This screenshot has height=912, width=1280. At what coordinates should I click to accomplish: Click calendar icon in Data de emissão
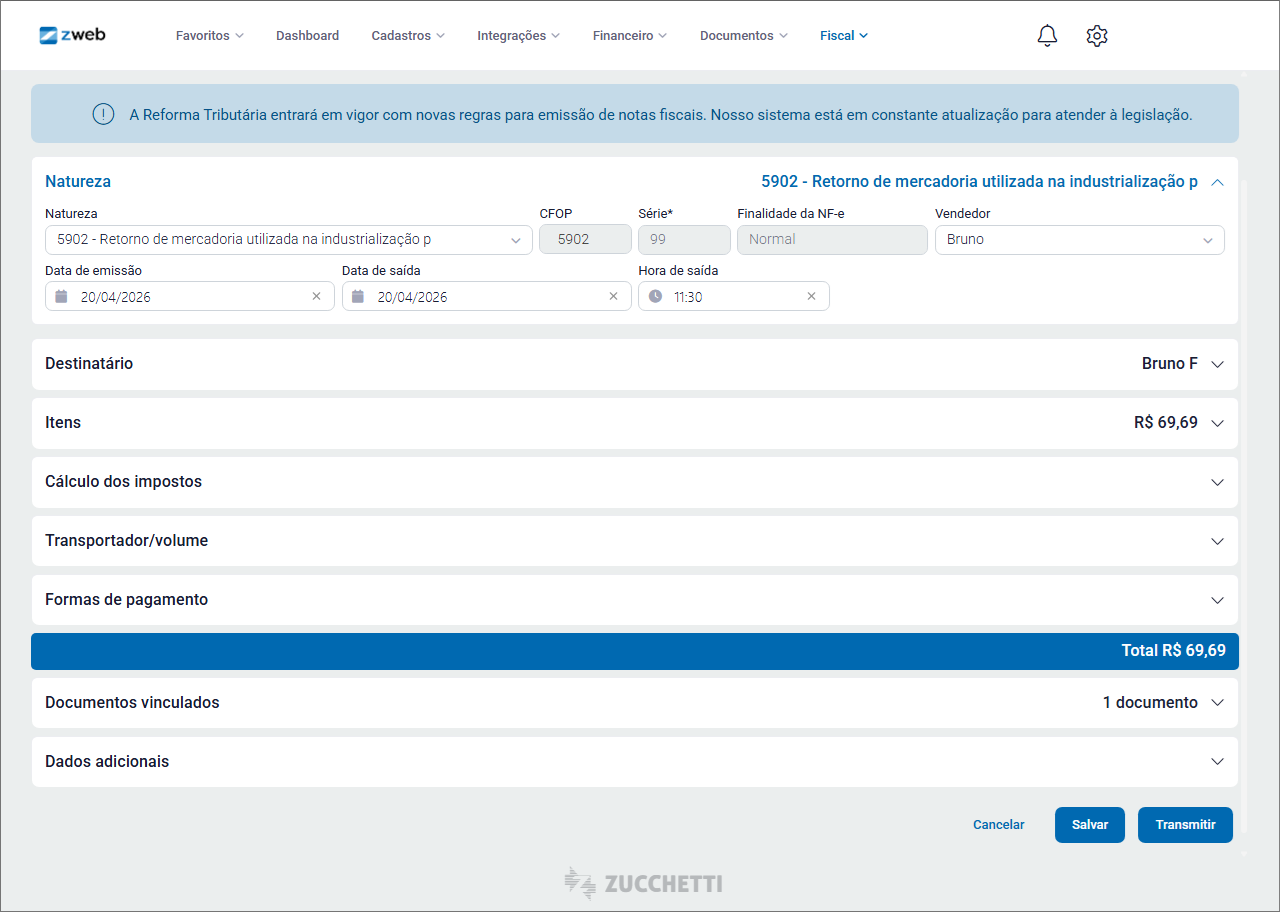coord(62,297)
